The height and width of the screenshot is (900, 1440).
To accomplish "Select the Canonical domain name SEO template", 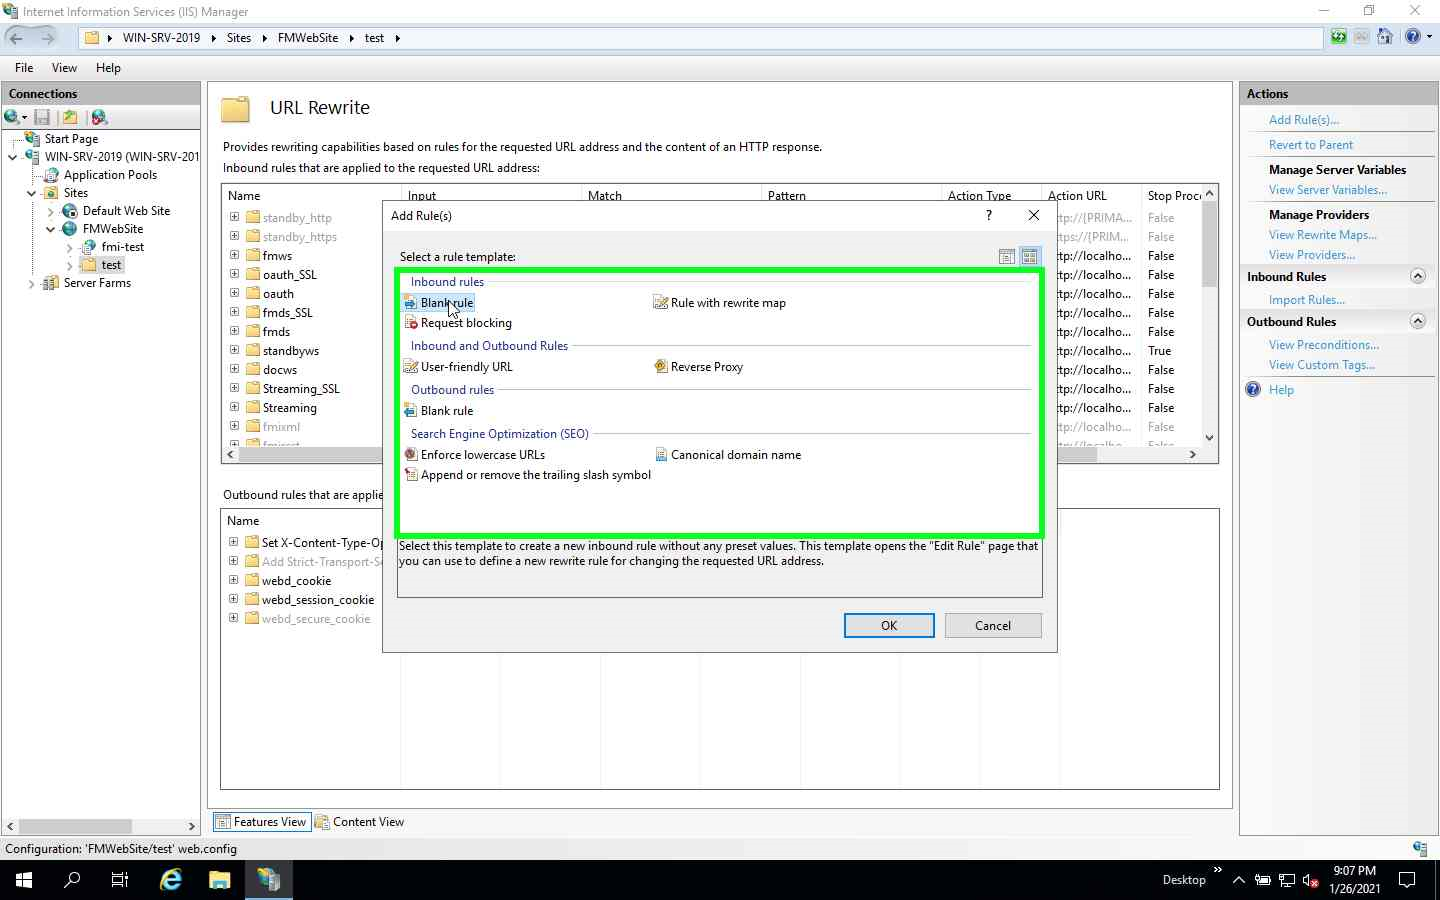I will click(737, 454).
